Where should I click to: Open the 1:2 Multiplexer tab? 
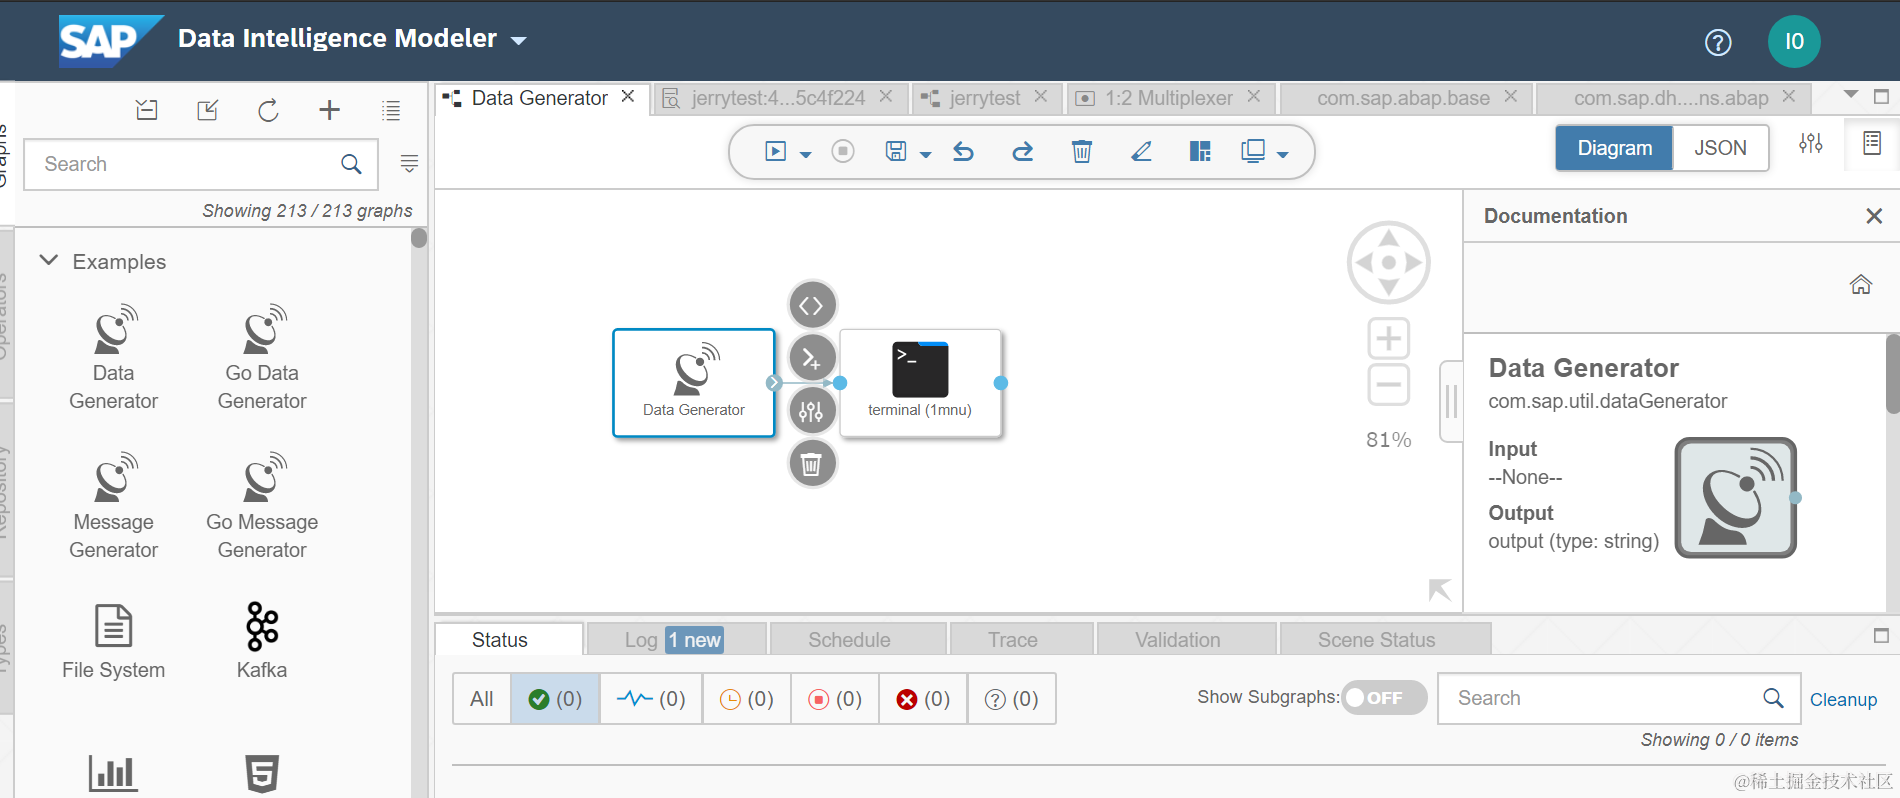[x=1168, y=98]
